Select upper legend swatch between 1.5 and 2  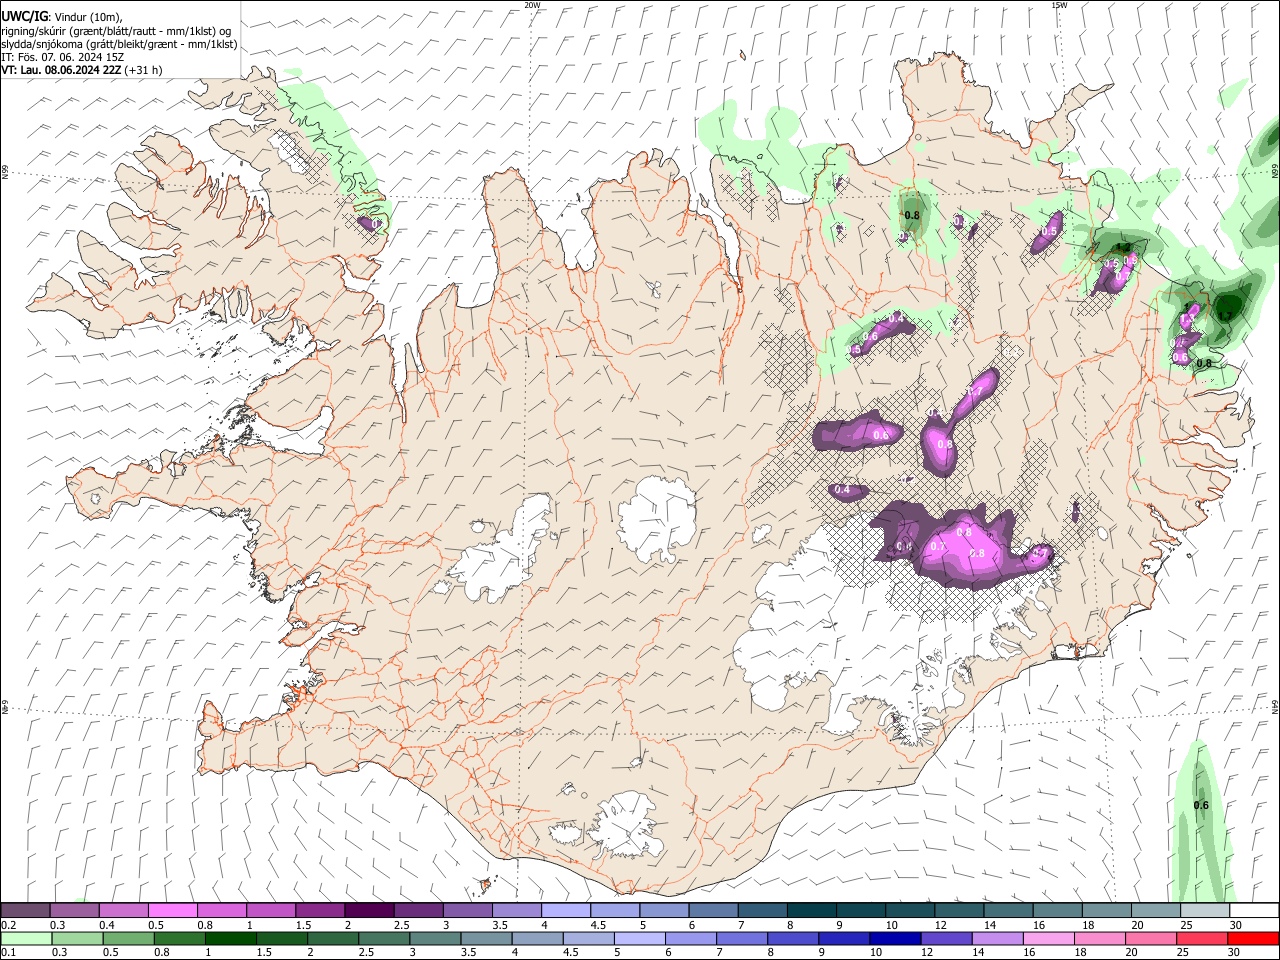click(x=320, y=911)
